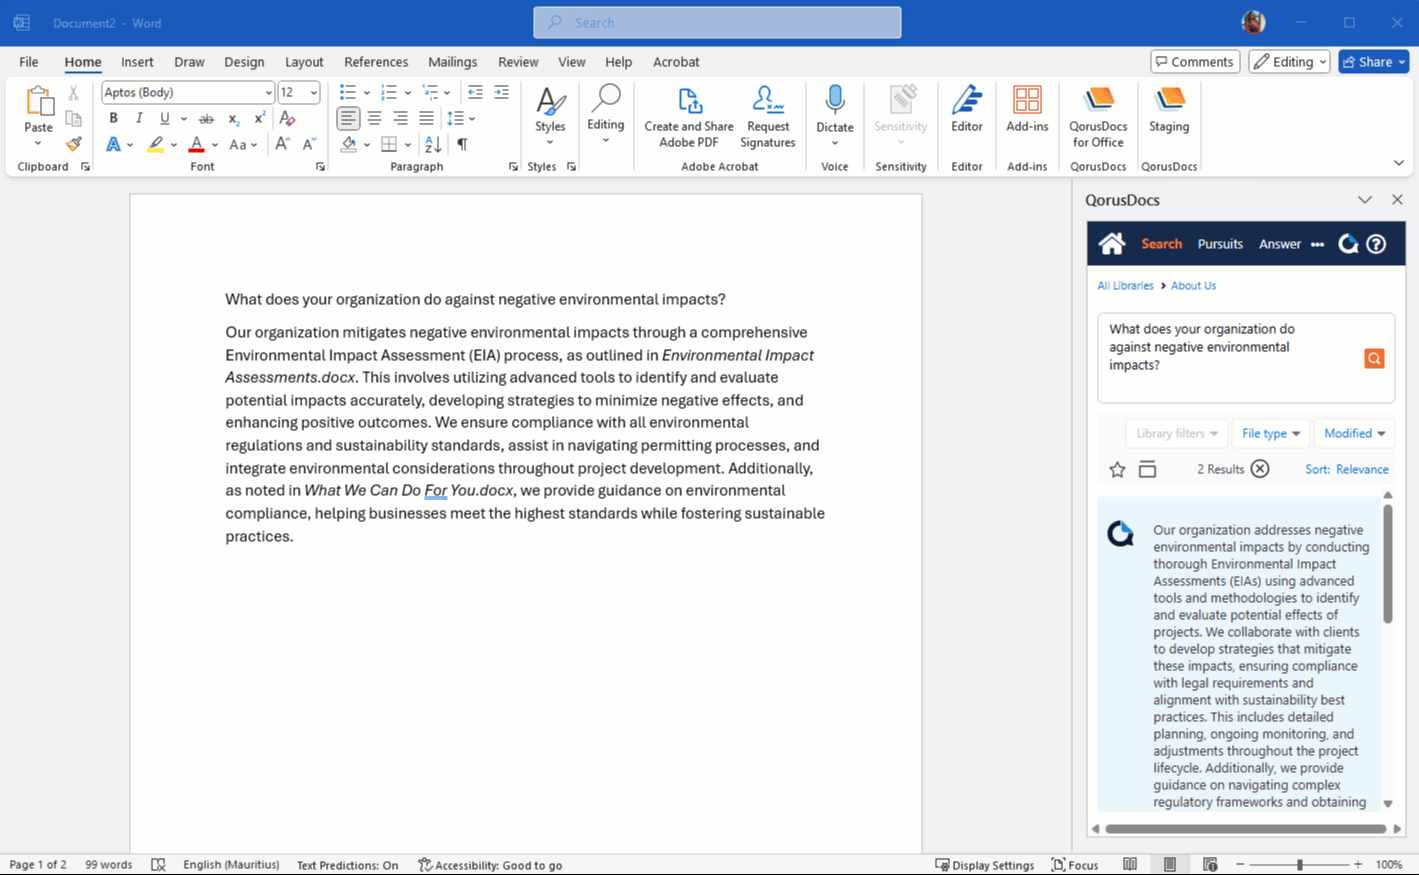Viewport: 1419px width, 875px height.
Task: Click the Request Signatures icon
Action: point(767,115)
